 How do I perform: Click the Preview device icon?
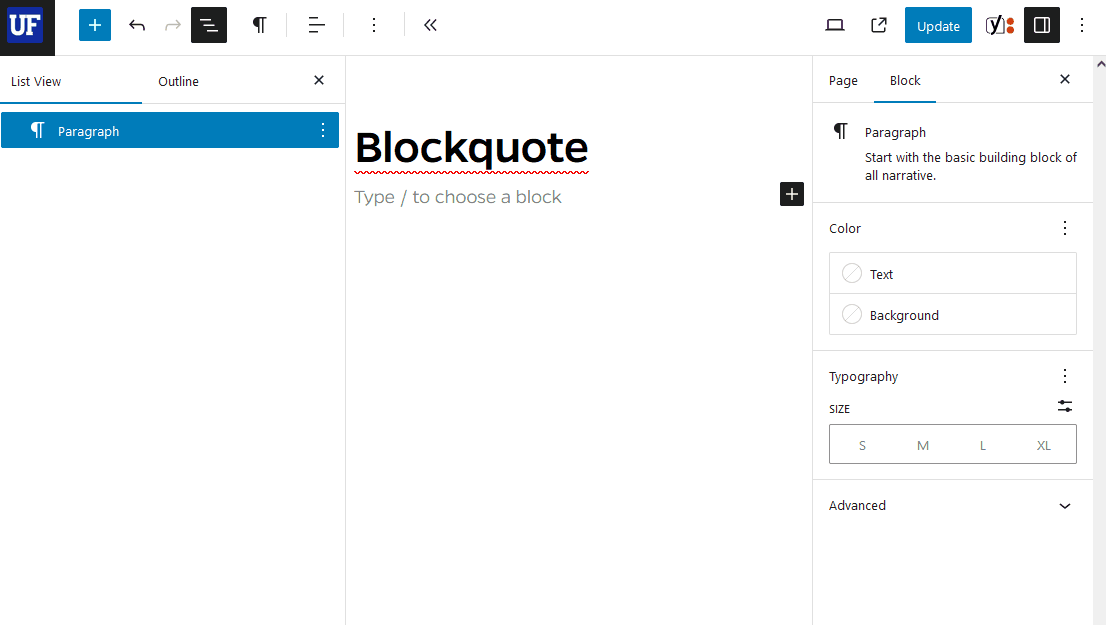pyautogui.click(x=834, y=25)
